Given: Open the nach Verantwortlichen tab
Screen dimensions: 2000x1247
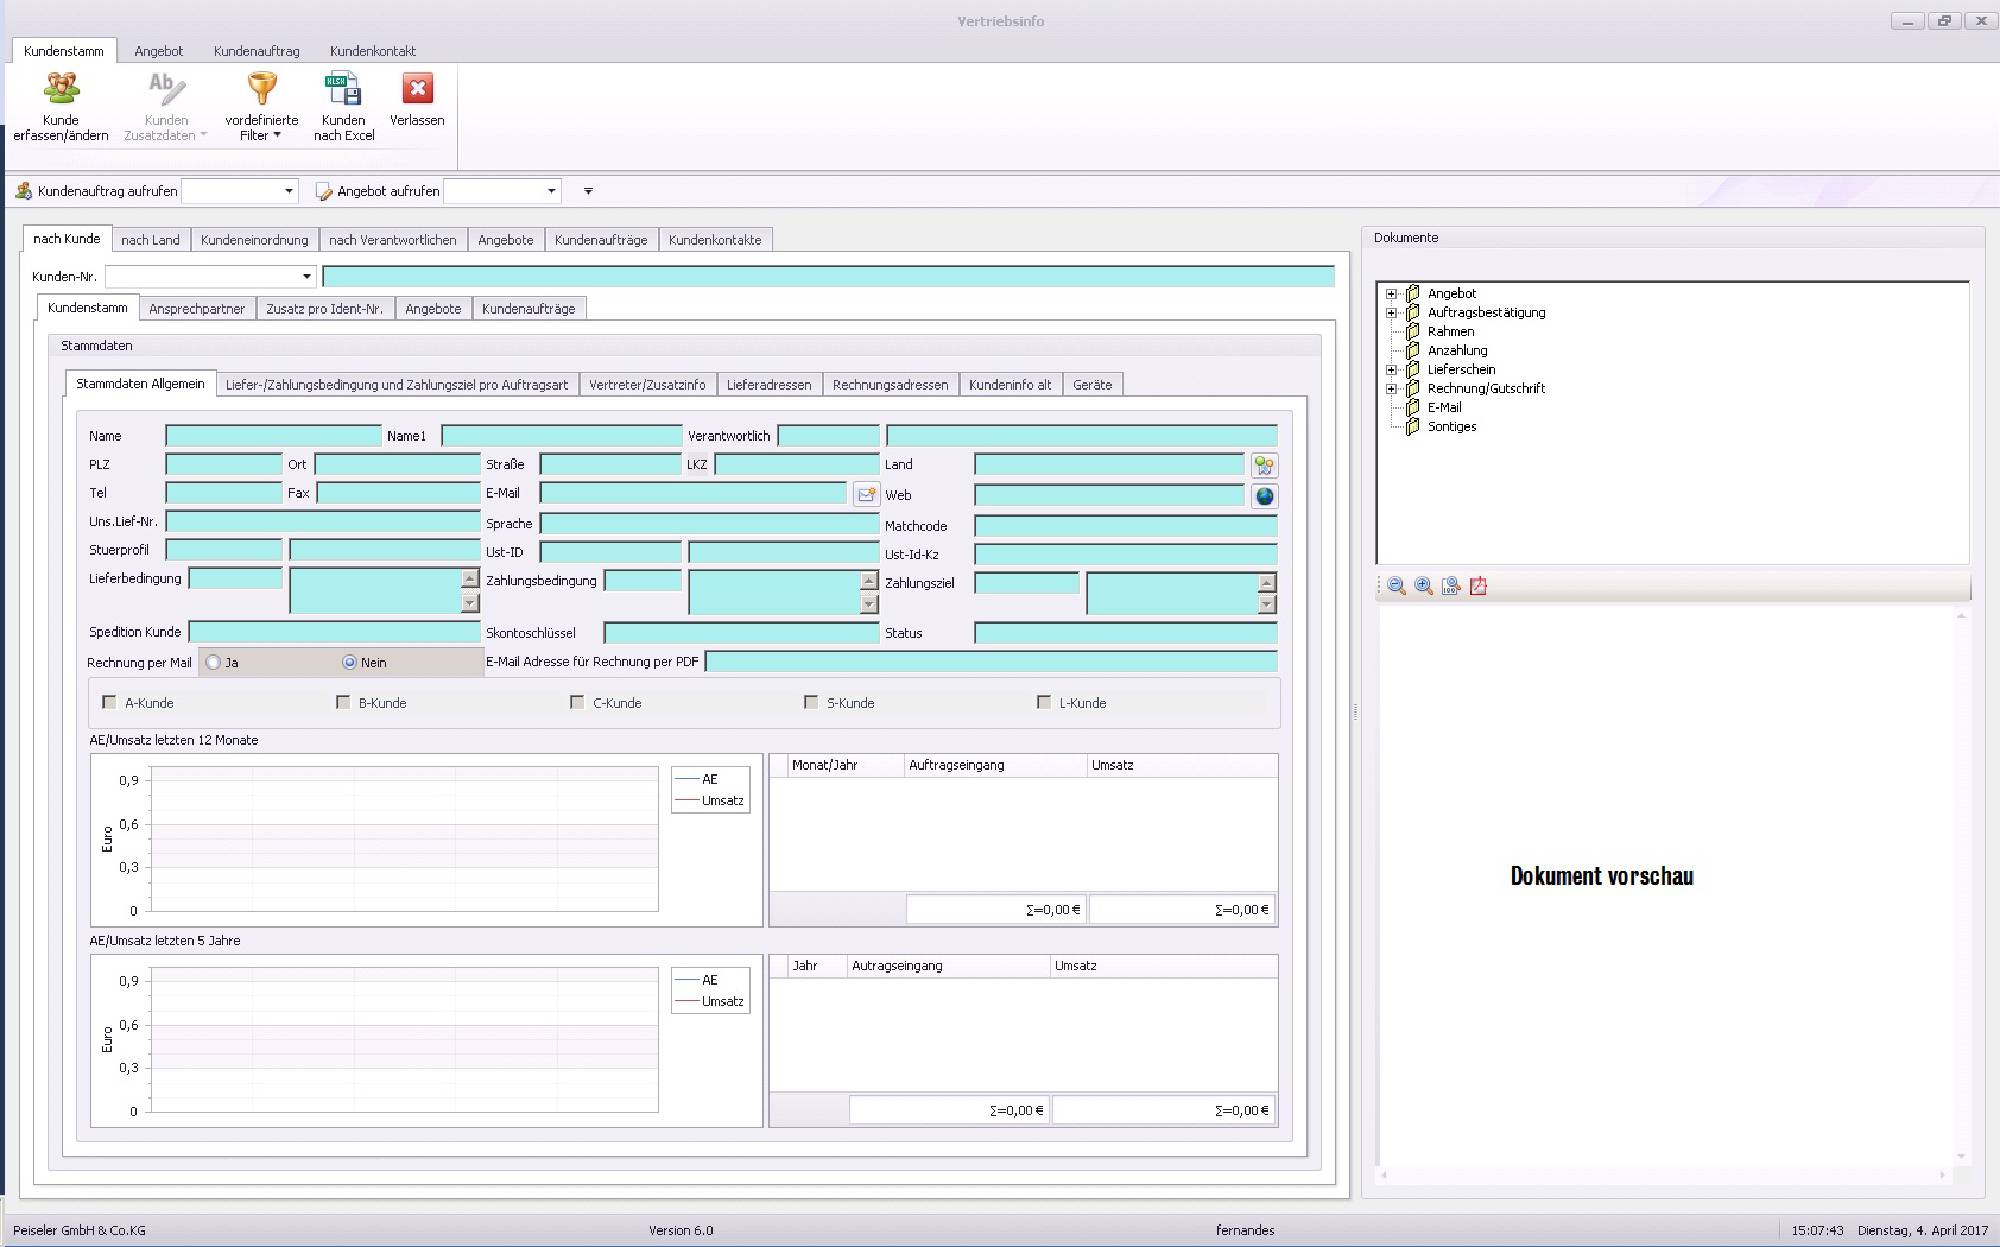Looking at the screenshot, I should 393,240.
